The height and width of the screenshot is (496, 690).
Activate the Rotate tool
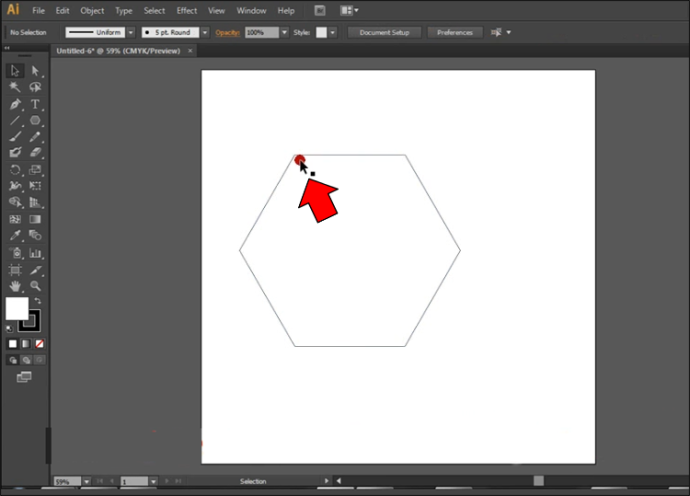(15, 170)
